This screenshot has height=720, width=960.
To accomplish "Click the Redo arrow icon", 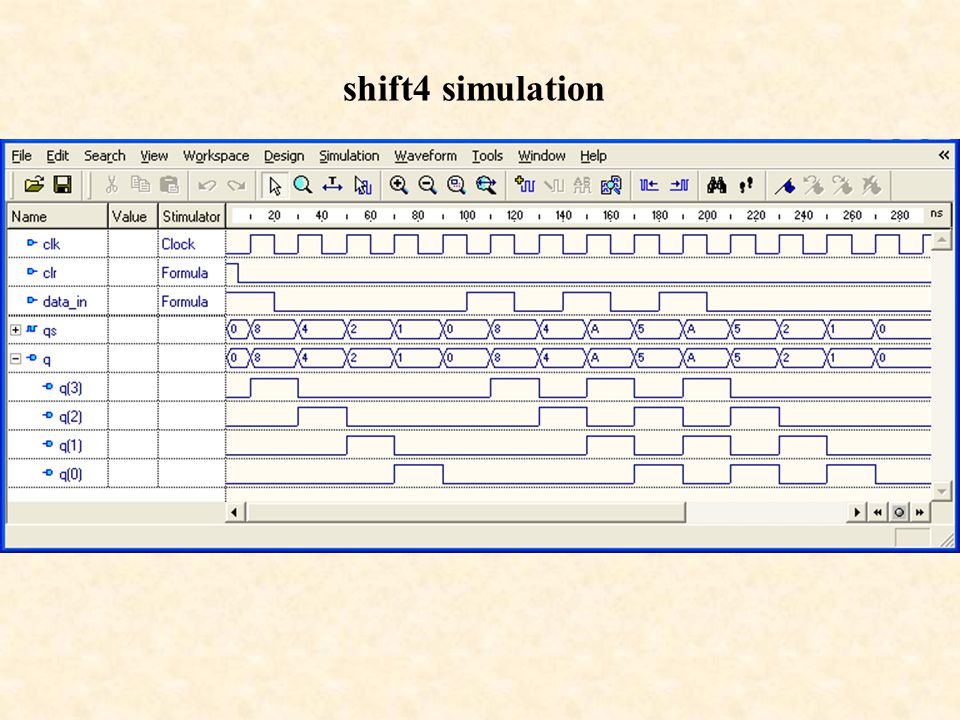I will tap(236, 185).
